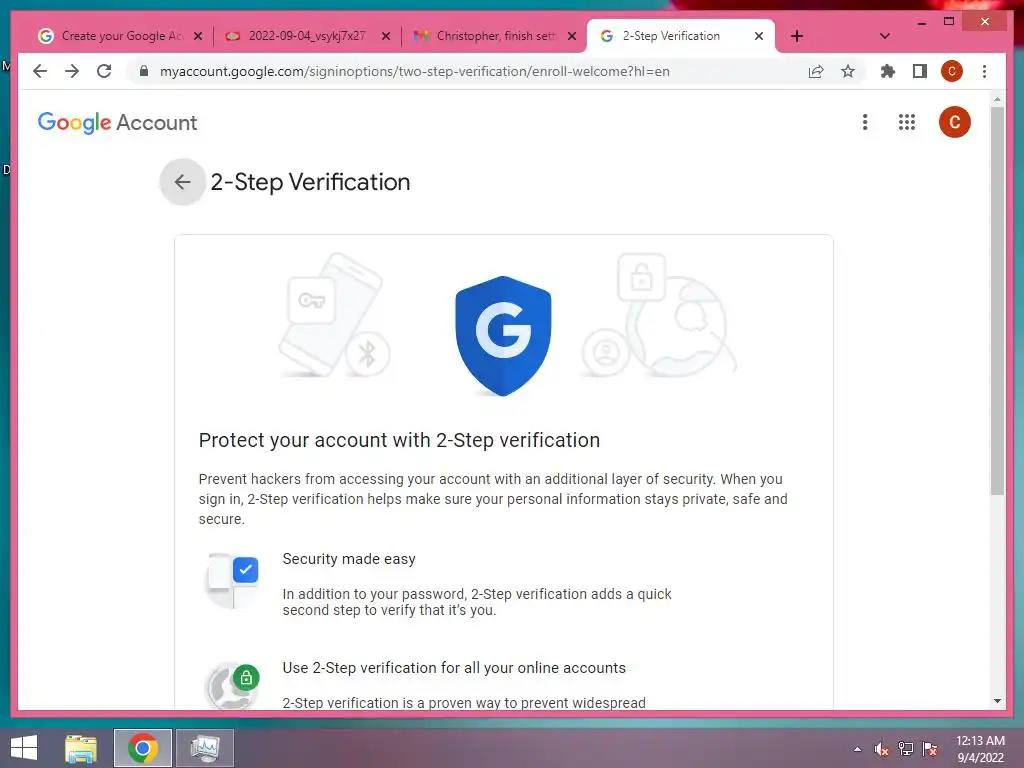
Task: Click scrollbar down arrow
Action: (x=997, y=701)
